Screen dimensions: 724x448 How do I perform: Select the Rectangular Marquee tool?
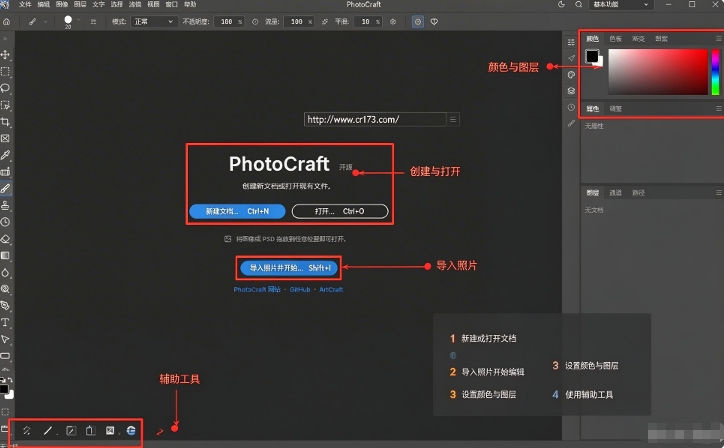tap(5, 72)
